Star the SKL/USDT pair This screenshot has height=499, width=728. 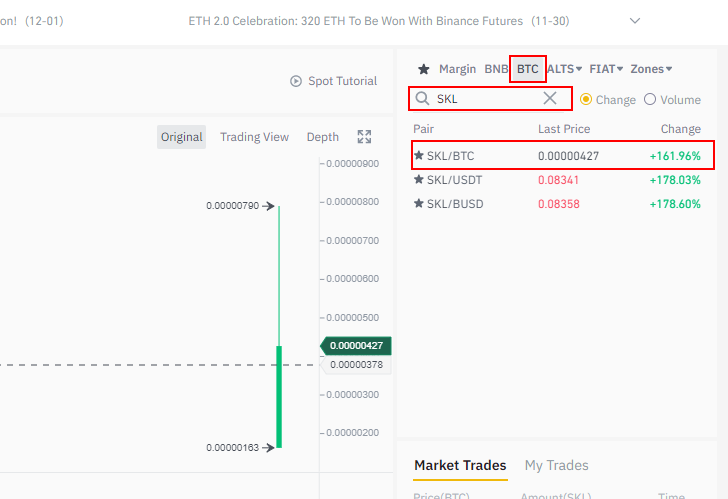419,180
